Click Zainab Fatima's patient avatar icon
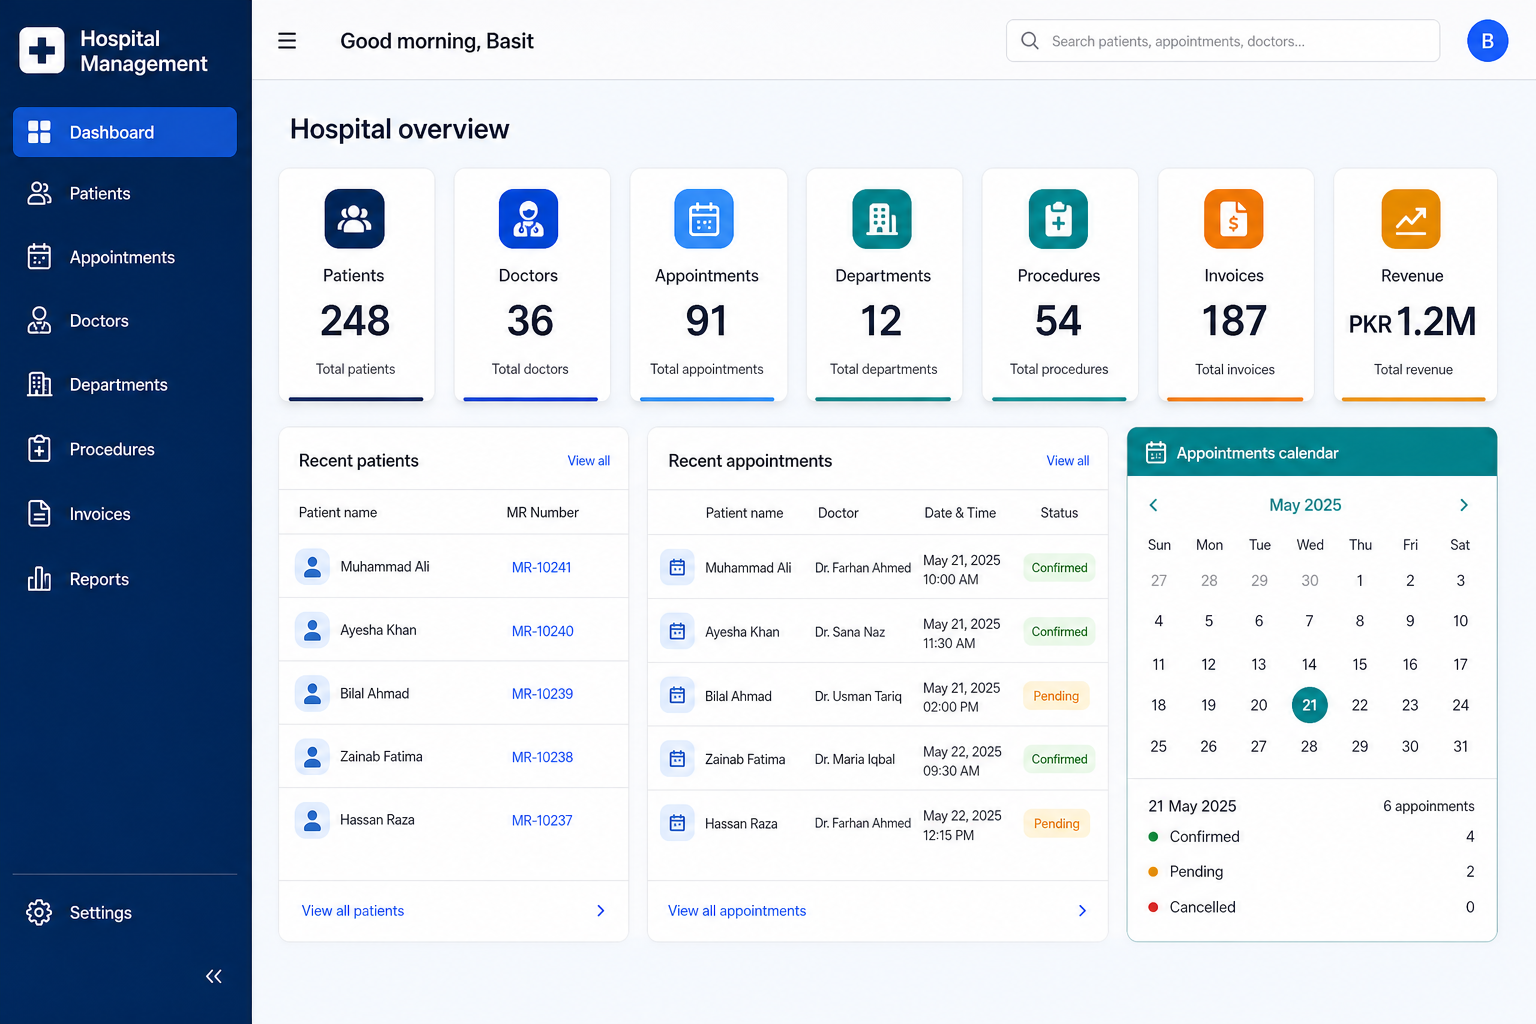This screenshot has height=1024, width=1536. pos(312,757)
